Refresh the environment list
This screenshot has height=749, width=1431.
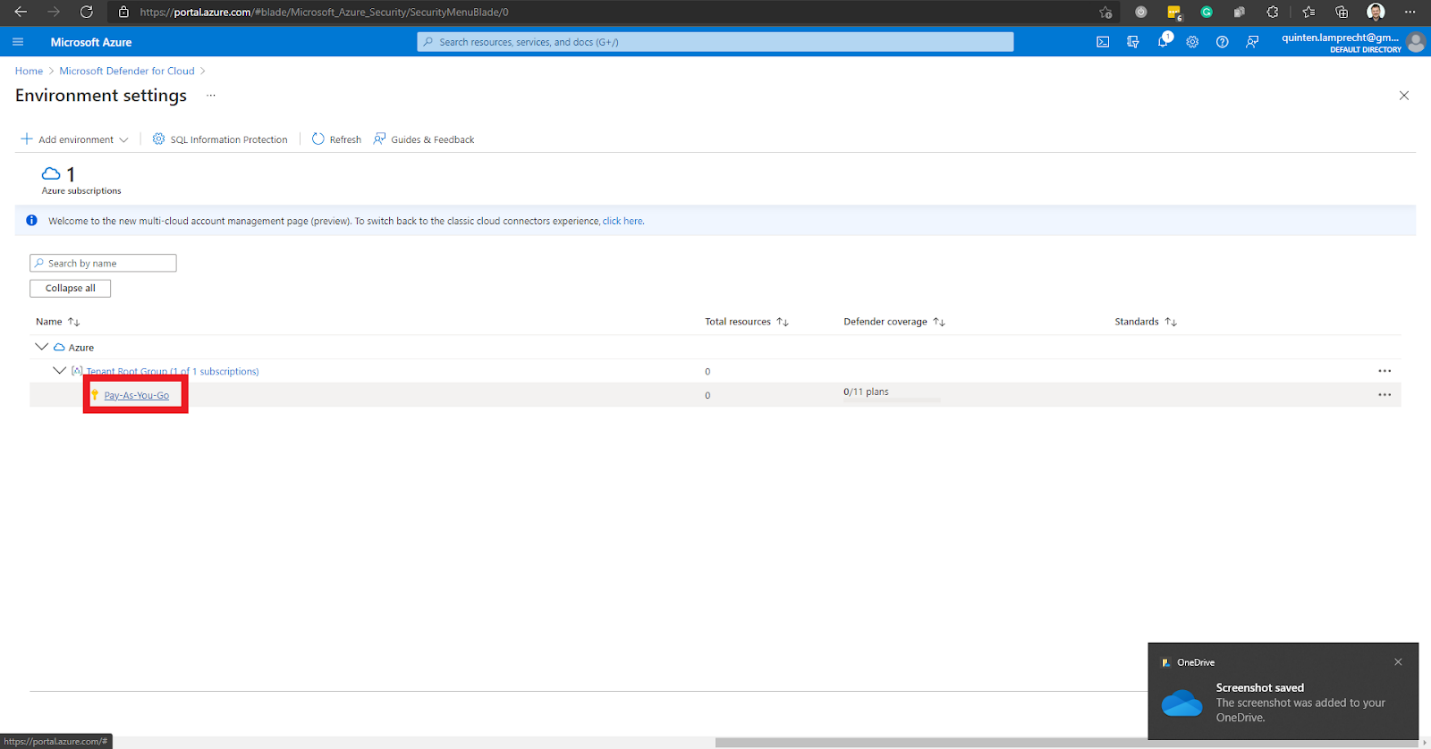[x=336, y=139]
